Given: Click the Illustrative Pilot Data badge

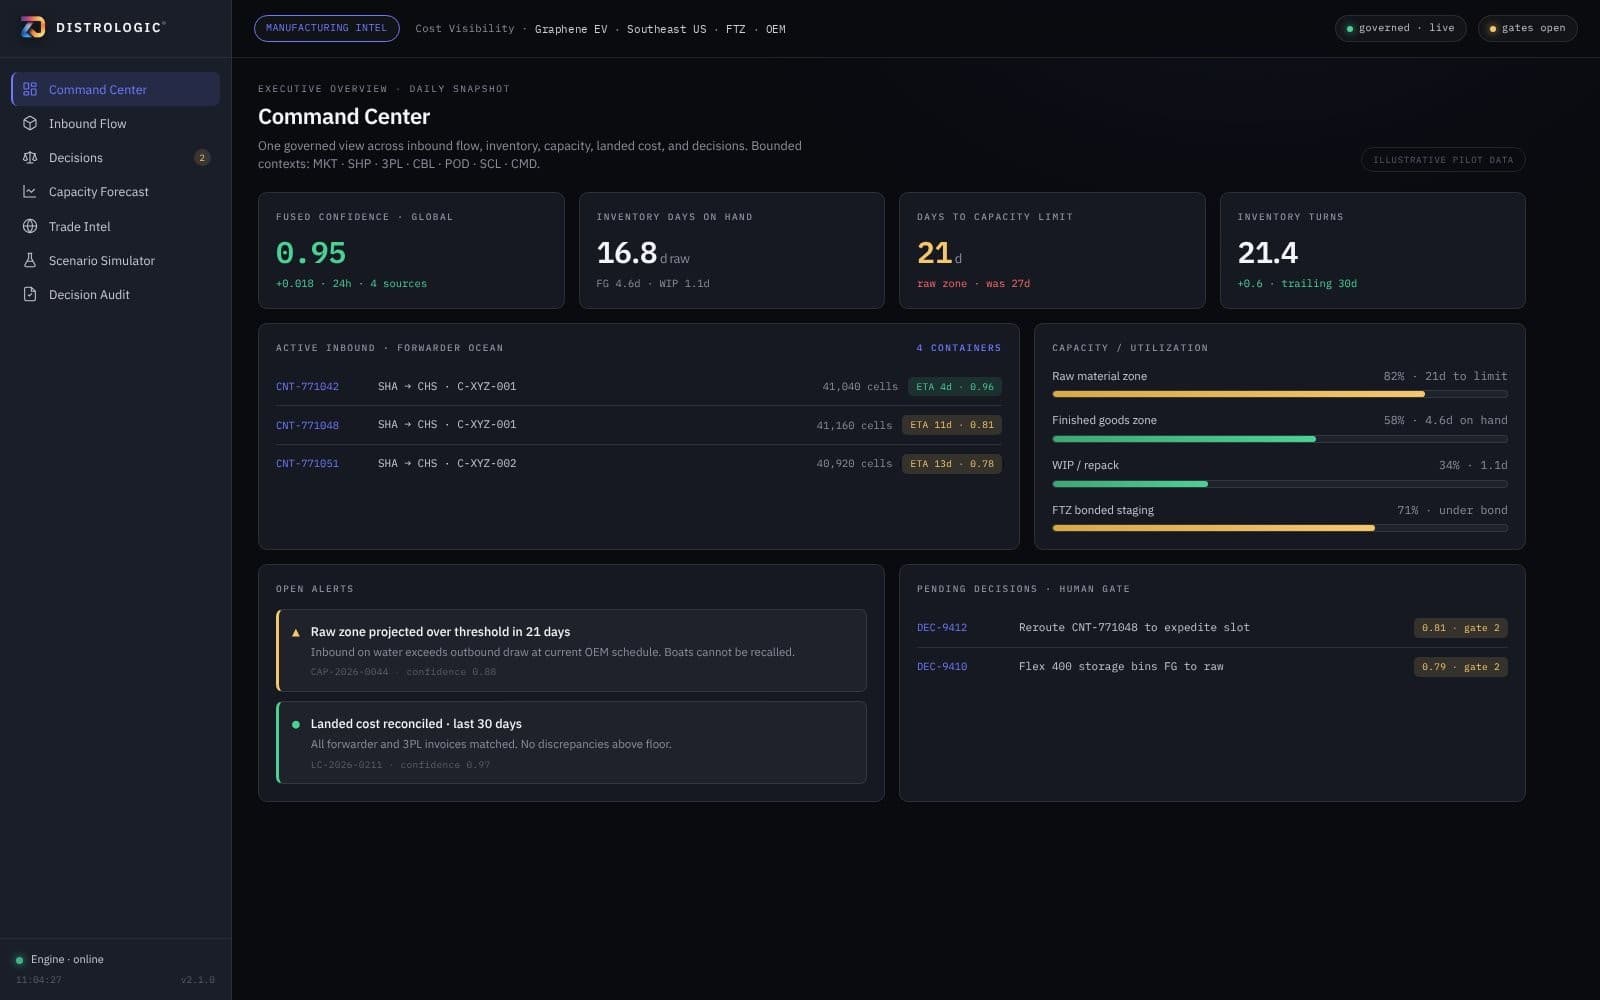Looking at the screenshot, I should pyautogui.click(x=1443, y=160).
